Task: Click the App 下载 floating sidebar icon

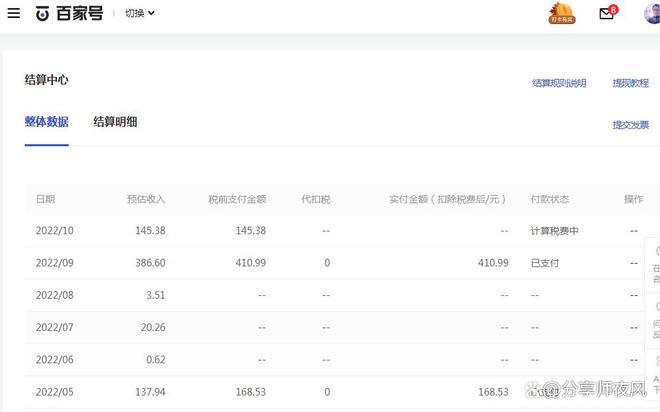Action: pos(656,370)
